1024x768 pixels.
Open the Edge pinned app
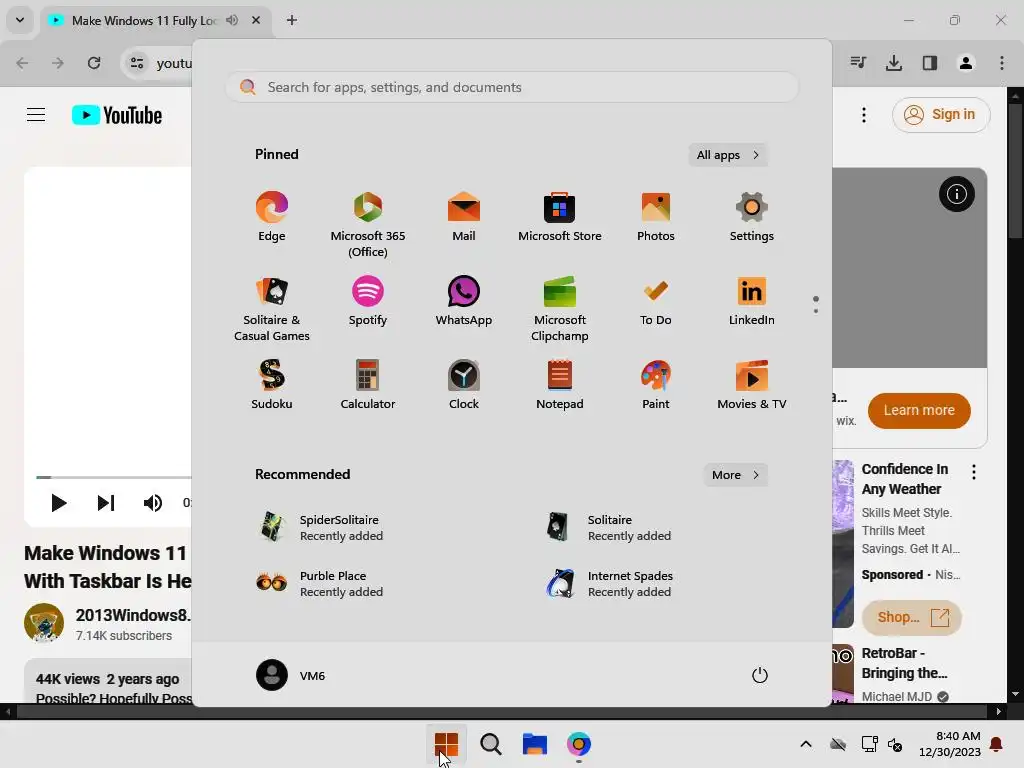[x=272, y=217]
